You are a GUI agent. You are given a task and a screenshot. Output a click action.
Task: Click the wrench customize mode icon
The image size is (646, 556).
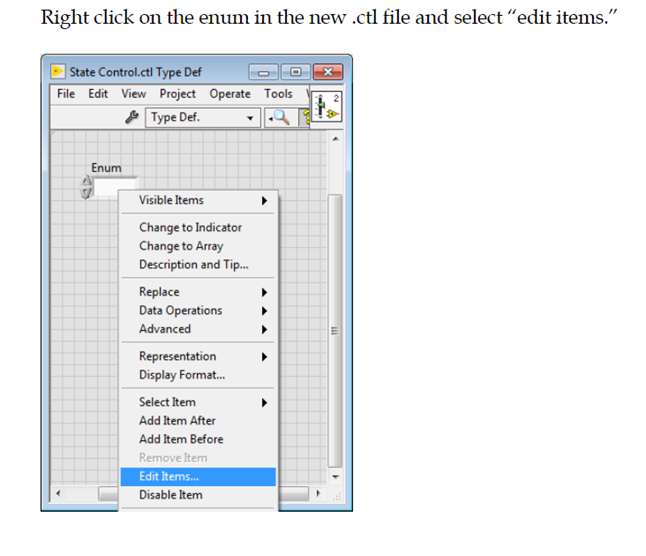[x=132, y=117]
